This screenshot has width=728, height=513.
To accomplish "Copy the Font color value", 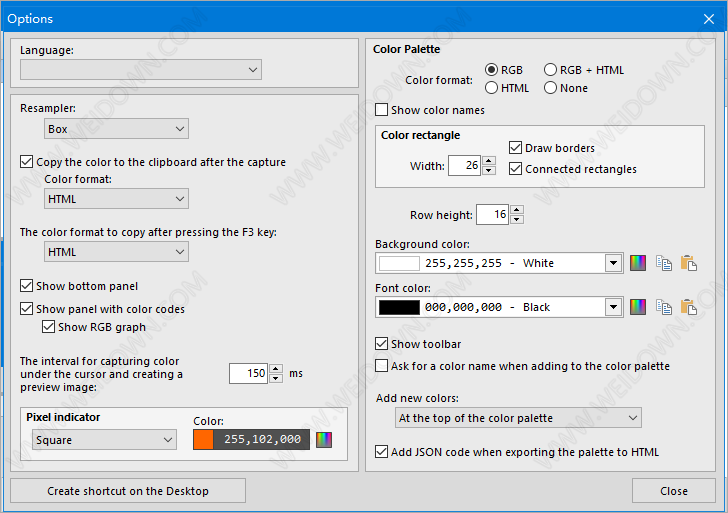I will 664,307.
